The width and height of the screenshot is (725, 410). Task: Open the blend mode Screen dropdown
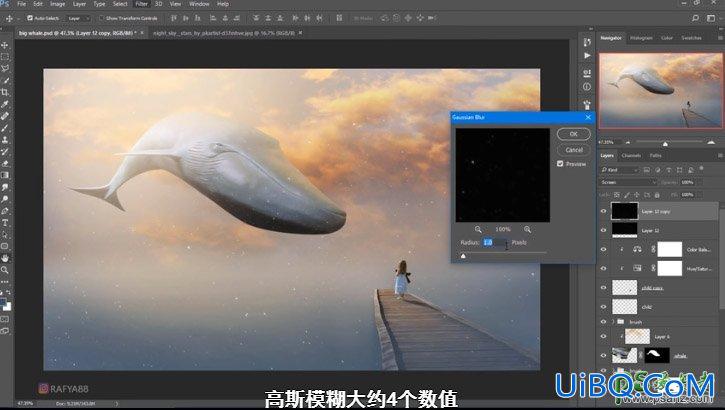(628, 182)
